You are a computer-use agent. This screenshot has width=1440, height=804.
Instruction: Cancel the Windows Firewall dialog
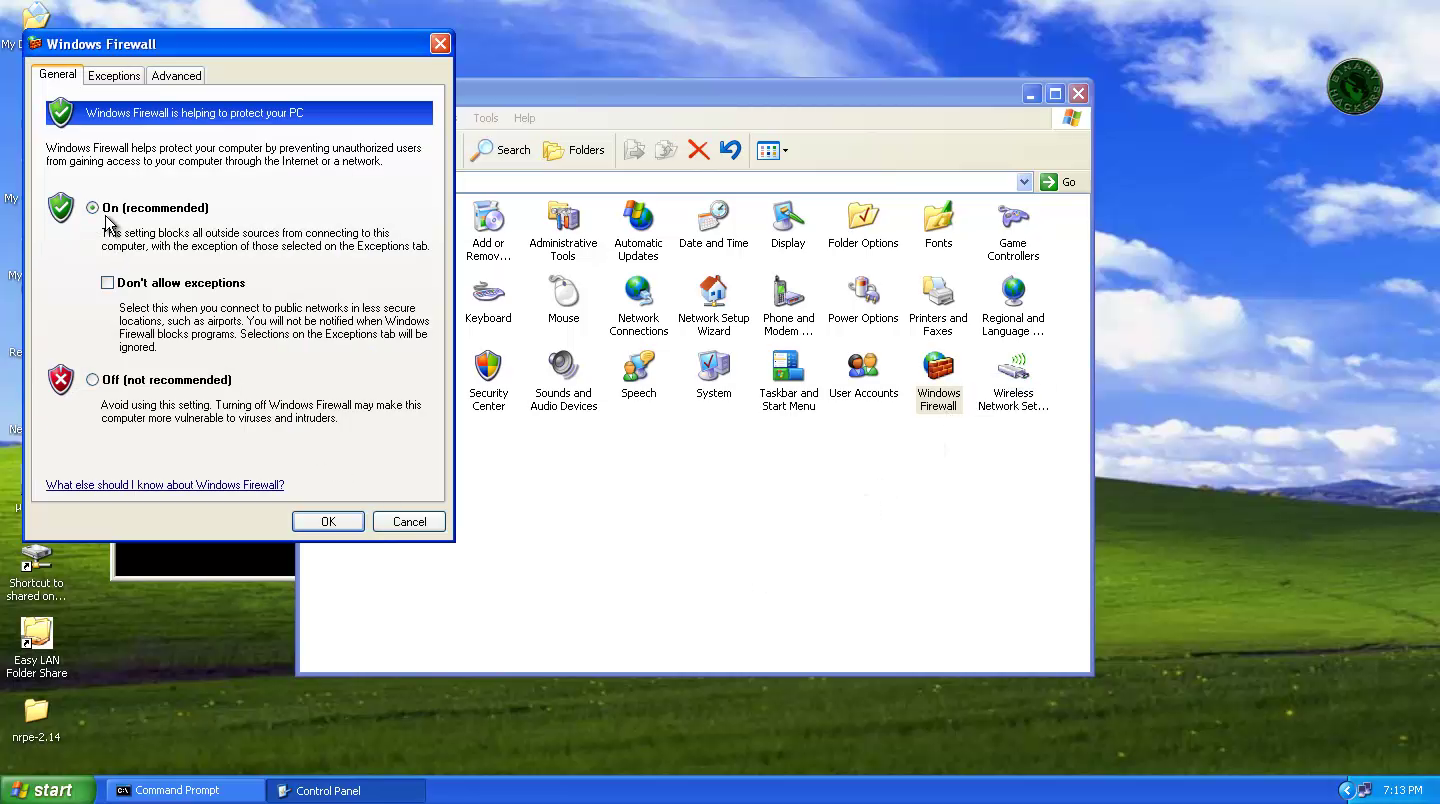click(409, 522)
